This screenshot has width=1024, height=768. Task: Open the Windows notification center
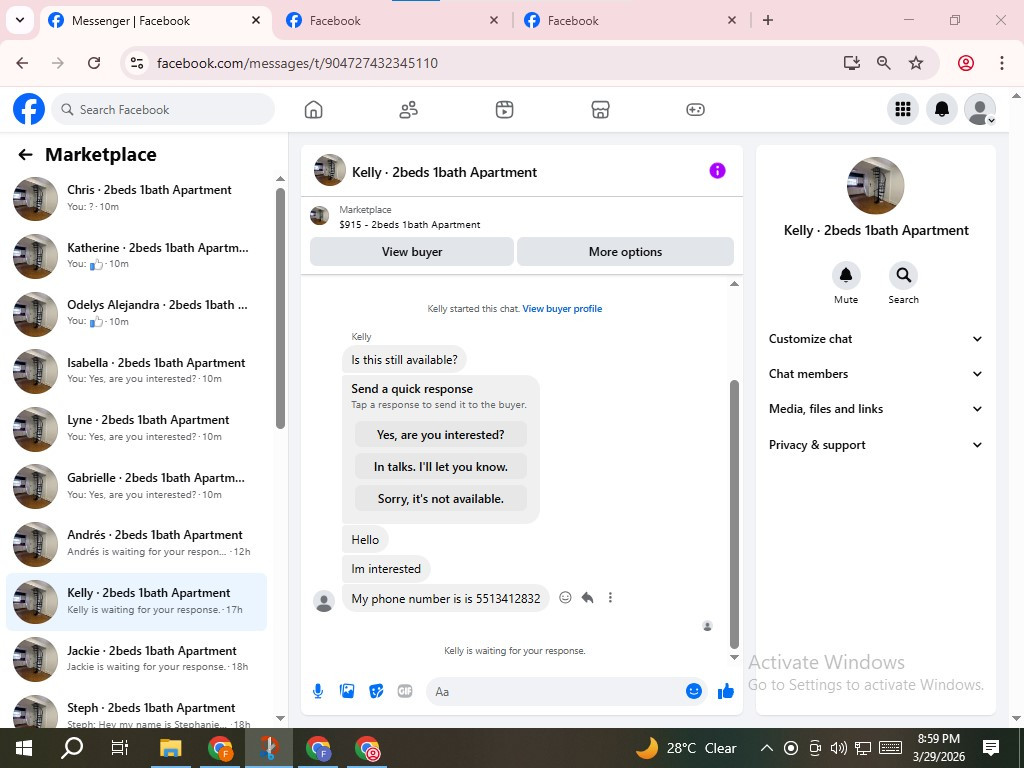990,748
